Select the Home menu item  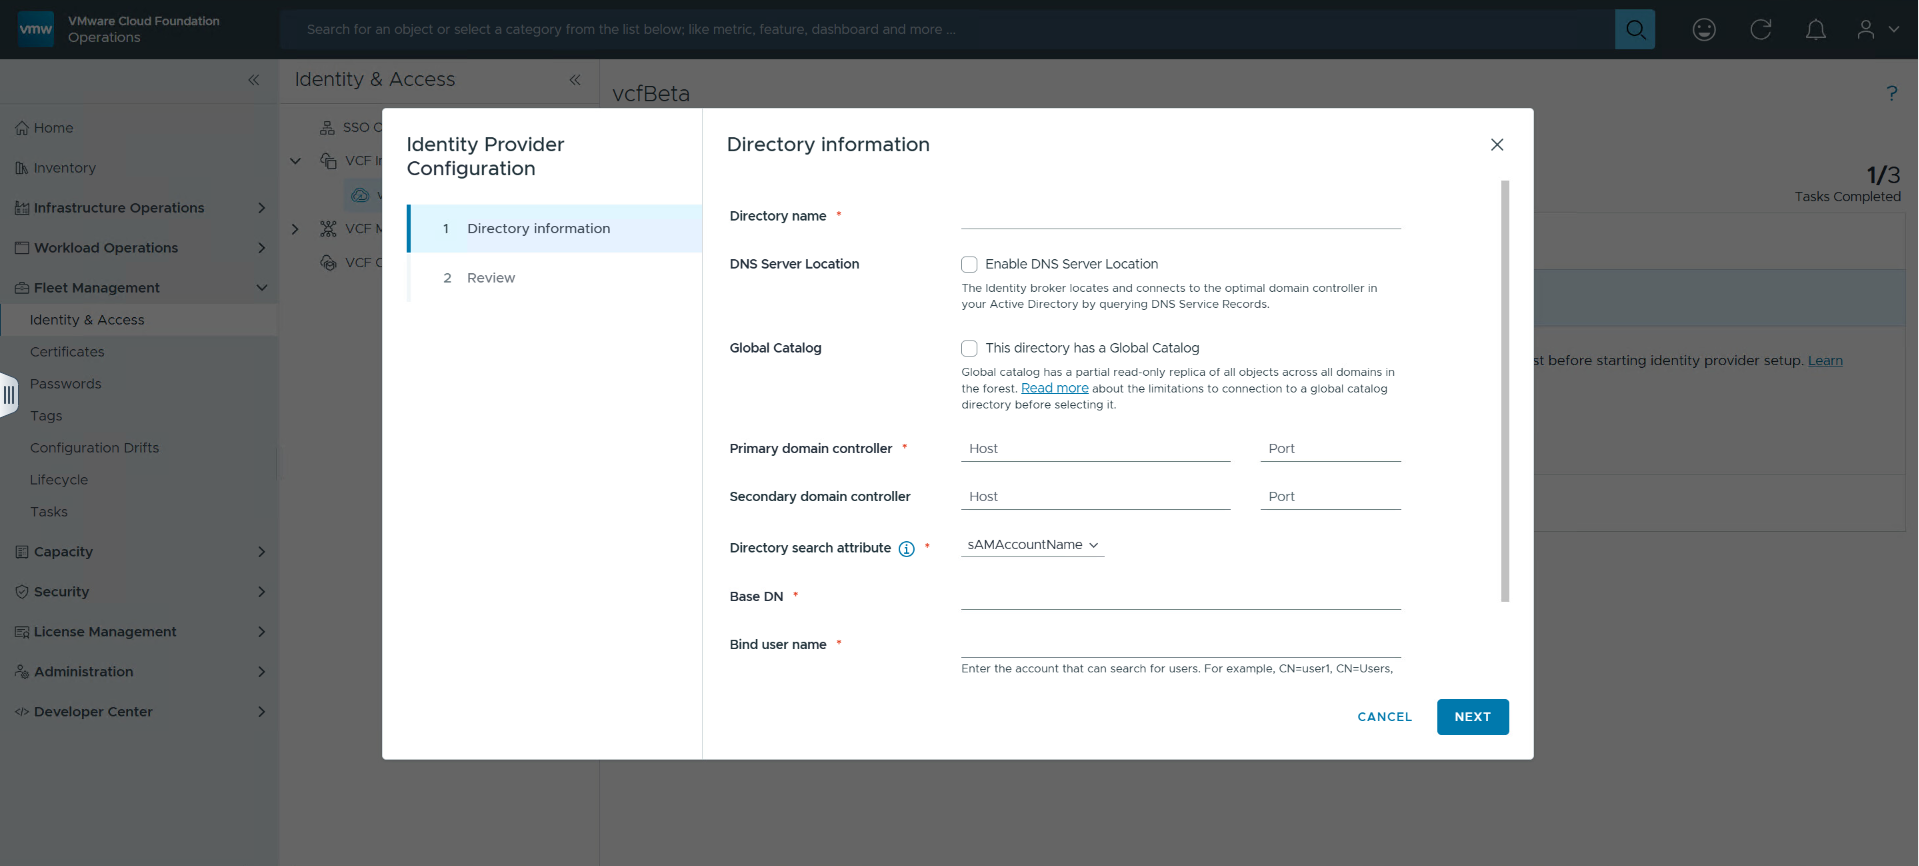point(139,128)
